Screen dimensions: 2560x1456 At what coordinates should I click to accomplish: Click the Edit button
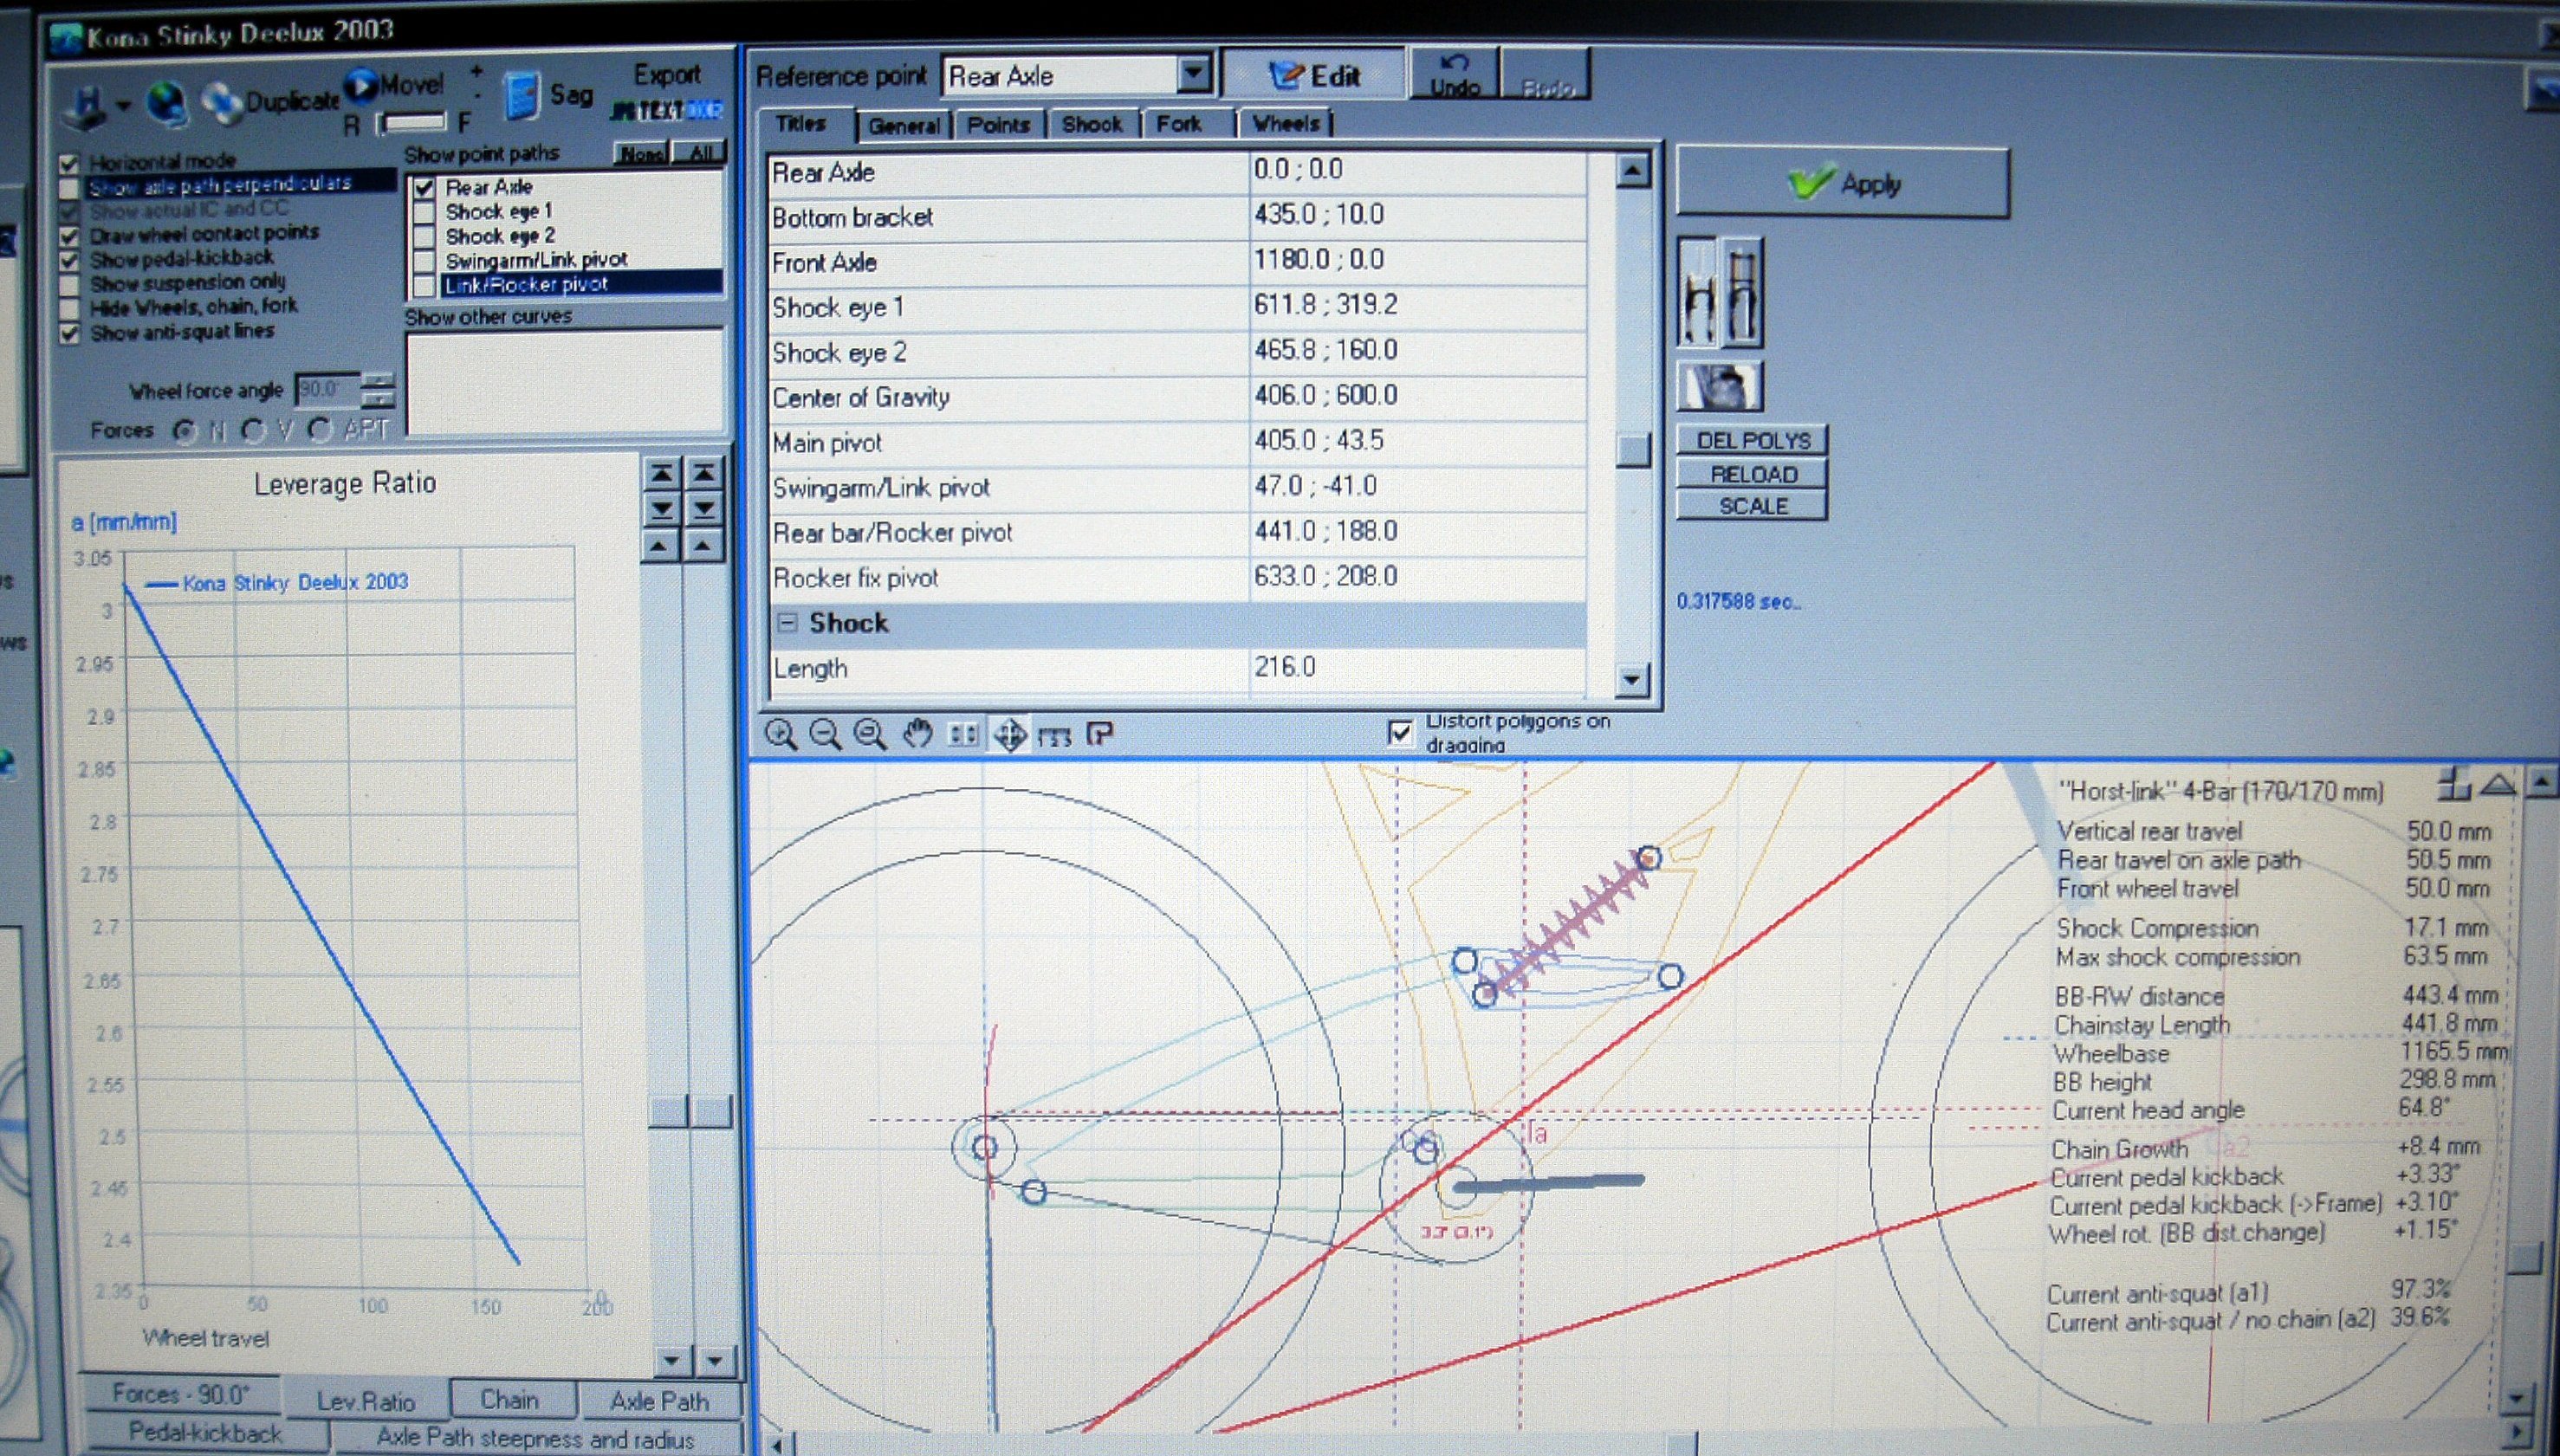click(x=1314, y=75)
